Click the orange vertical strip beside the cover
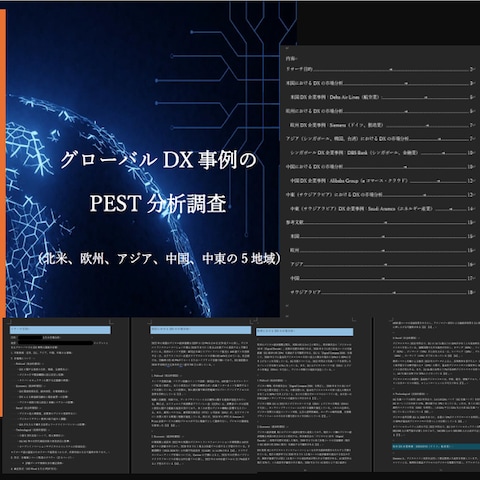 (x=3, y=213)
